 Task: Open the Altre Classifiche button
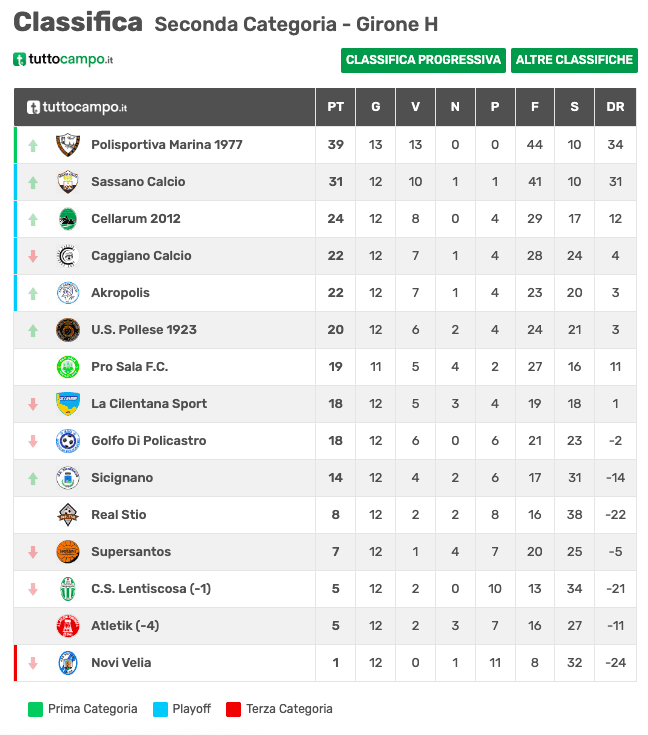574,60
